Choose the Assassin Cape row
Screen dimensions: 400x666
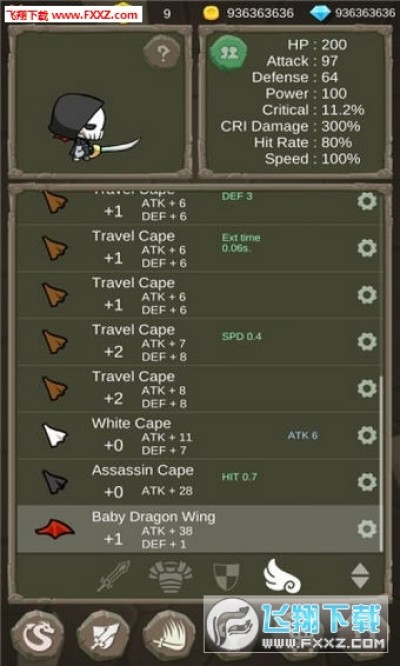click(x=199, y=482)
